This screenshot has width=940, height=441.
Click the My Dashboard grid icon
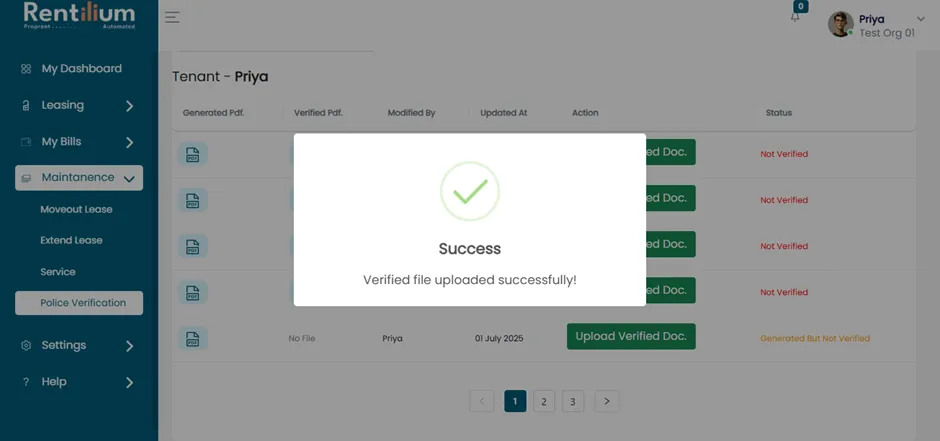point(26,69)
